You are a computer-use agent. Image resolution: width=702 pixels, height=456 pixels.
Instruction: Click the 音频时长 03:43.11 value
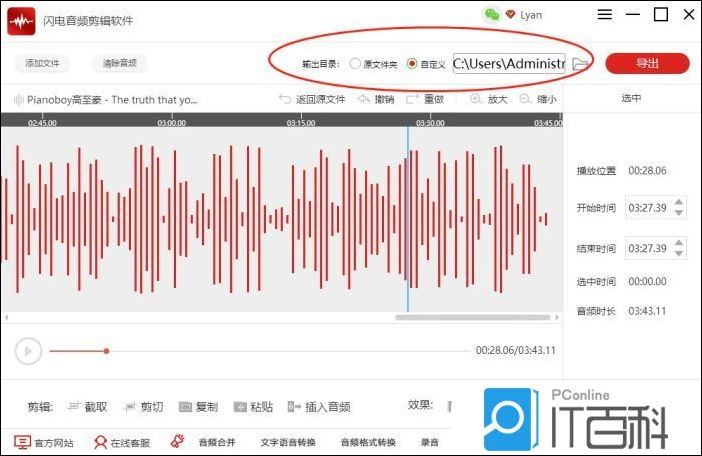click(x=647, y=311)
